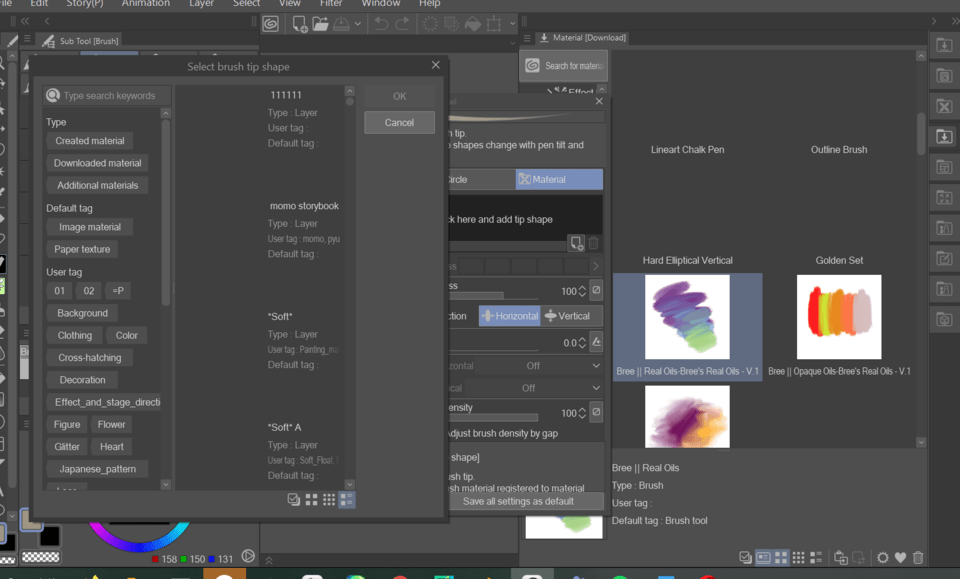Click the Thickness dynamics button beside 100
The height and width of the screenshot is (579, 960).
tap(596, 291)
